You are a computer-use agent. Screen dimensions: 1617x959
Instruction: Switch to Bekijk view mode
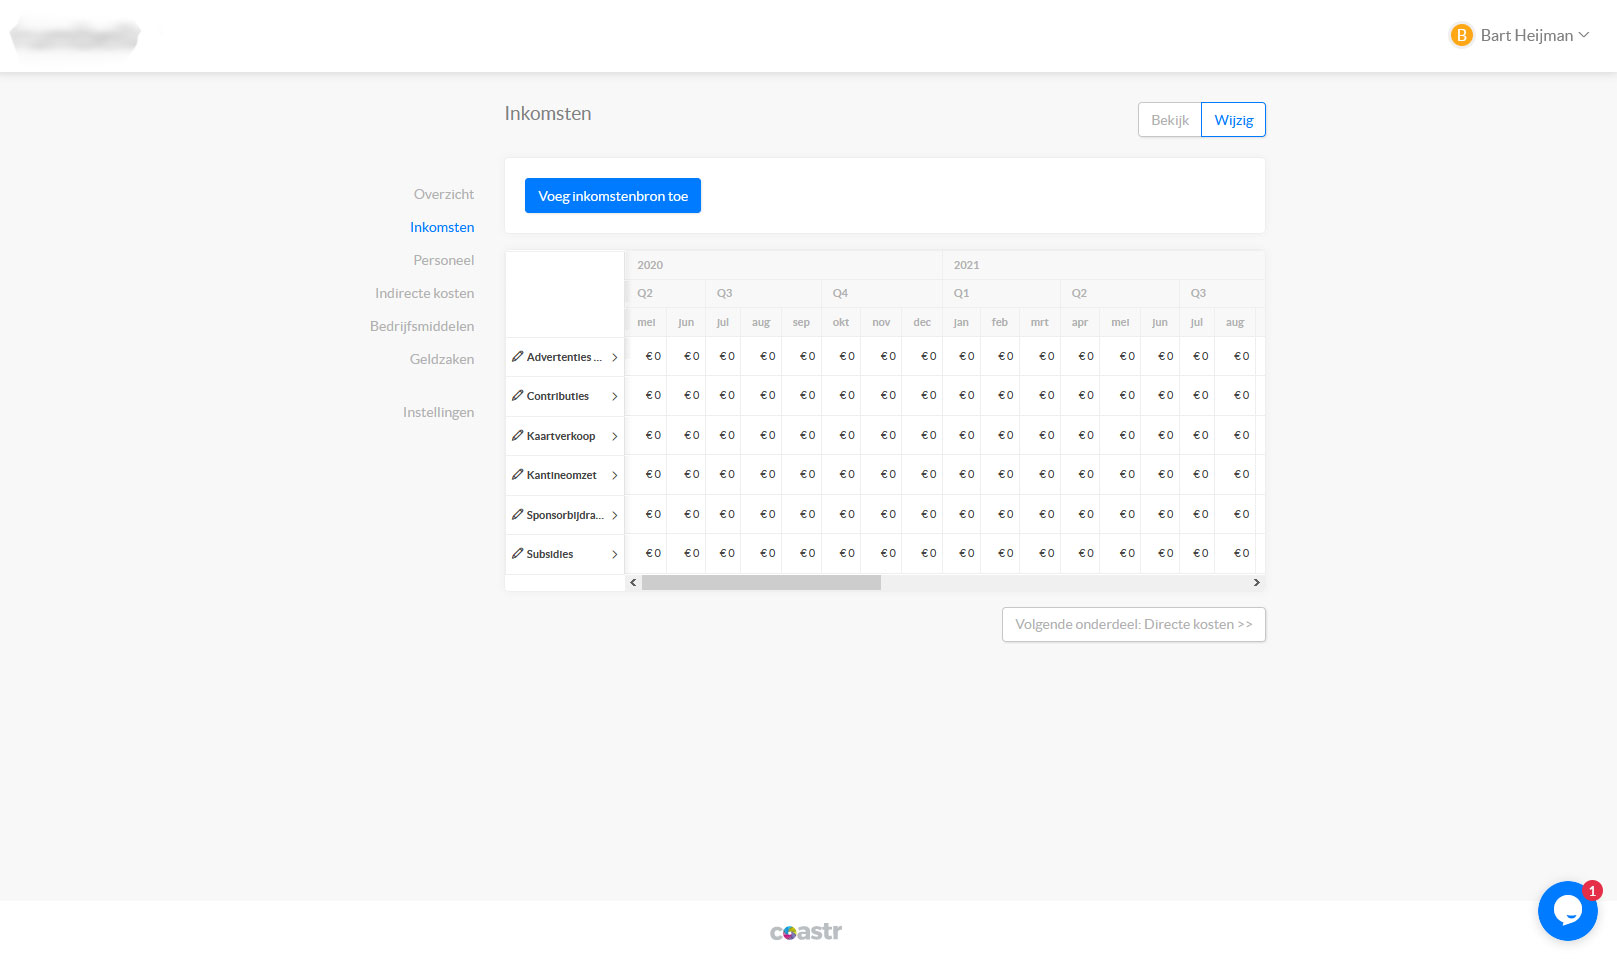tap(1169, 120)
